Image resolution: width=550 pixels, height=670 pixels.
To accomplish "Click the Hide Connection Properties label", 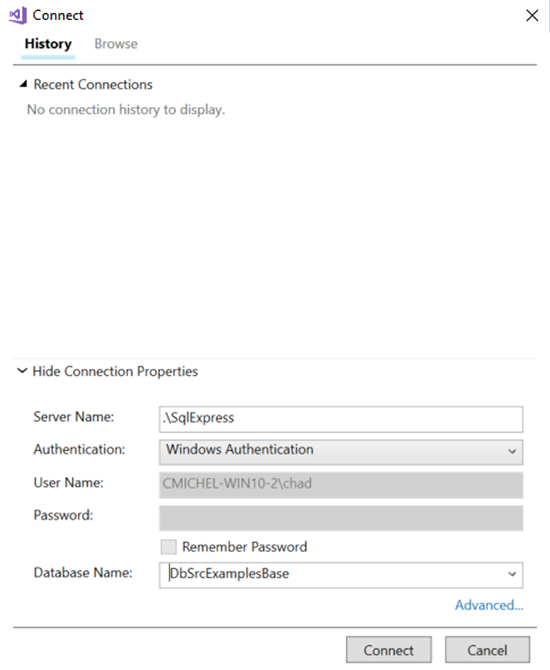I will [115, 371].
